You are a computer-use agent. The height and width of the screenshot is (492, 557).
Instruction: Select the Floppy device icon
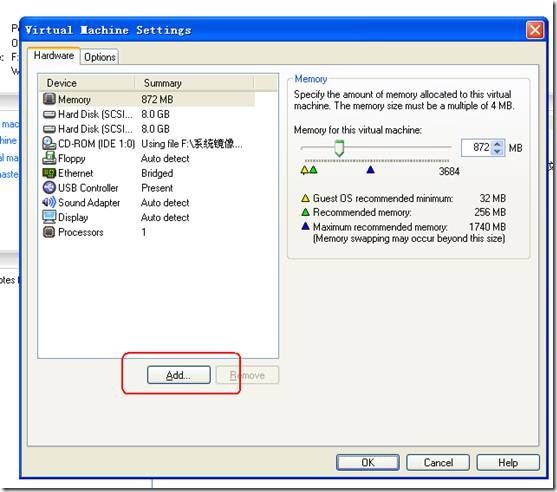(x=49, y=158)
